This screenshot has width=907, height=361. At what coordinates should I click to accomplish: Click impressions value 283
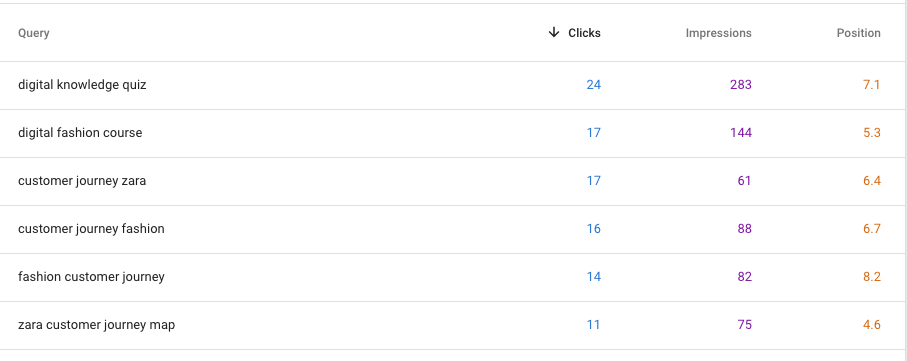click(741, 85)
